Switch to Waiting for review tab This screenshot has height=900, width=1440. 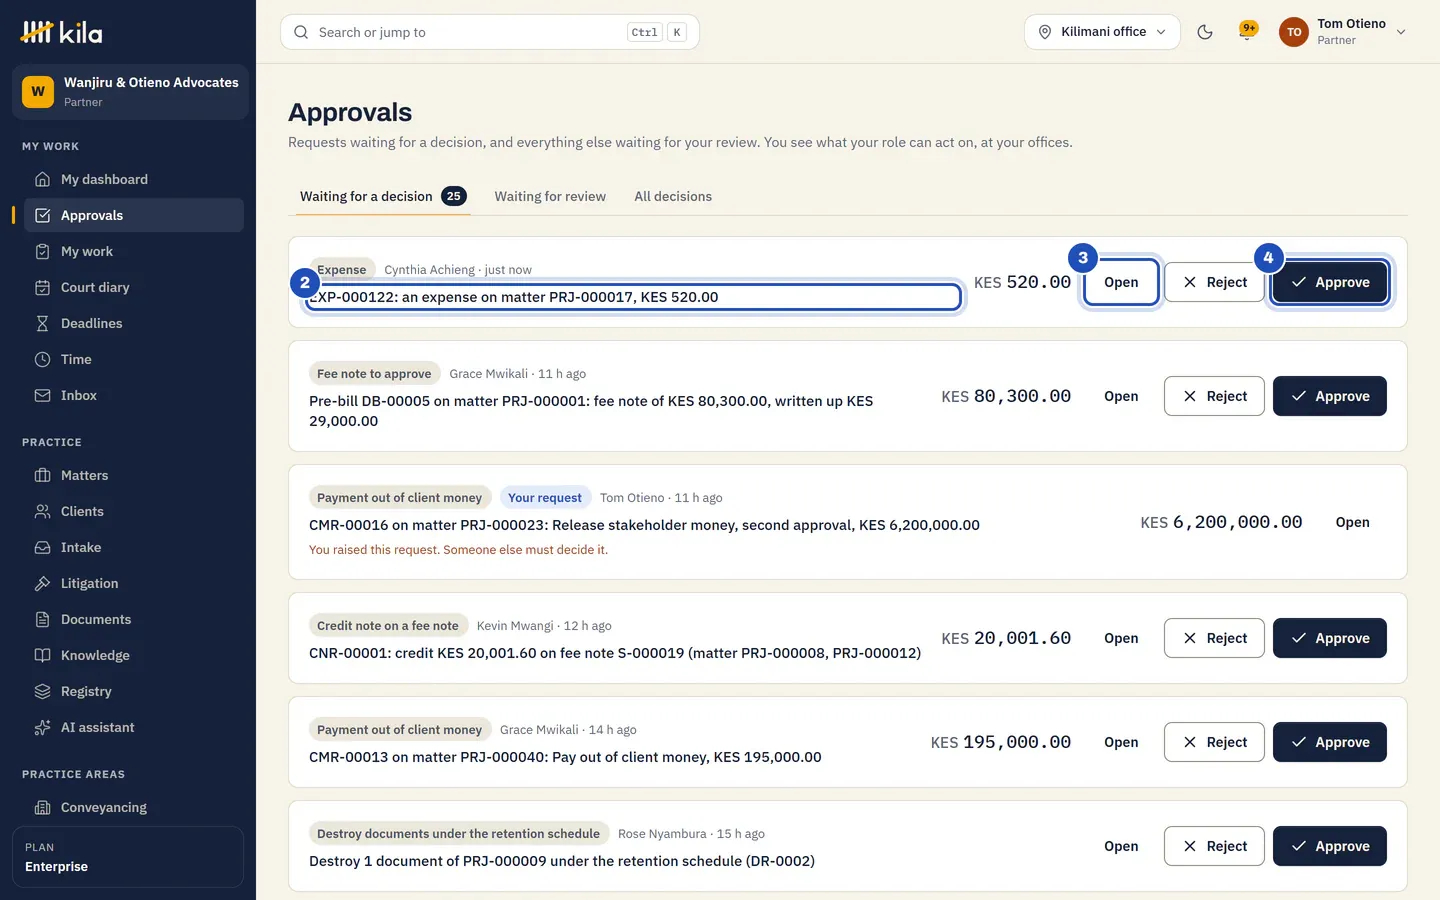tap(550, 196)
